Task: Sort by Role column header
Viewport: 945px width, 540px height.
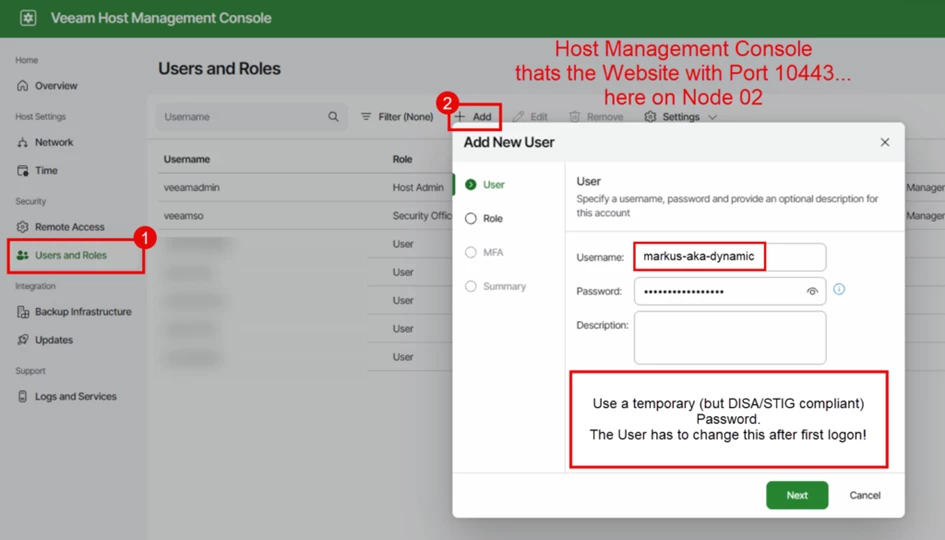Action: pyautogui.click(x=403, y=159)
